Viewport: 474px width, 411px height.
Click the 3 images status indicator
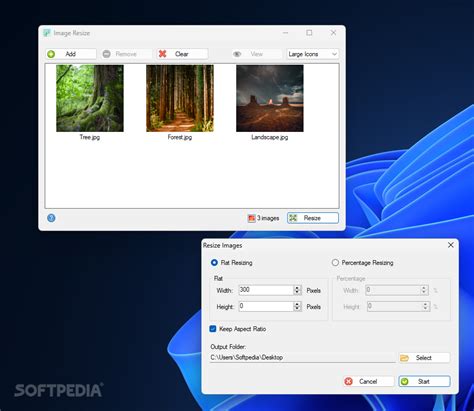(263, 218)
